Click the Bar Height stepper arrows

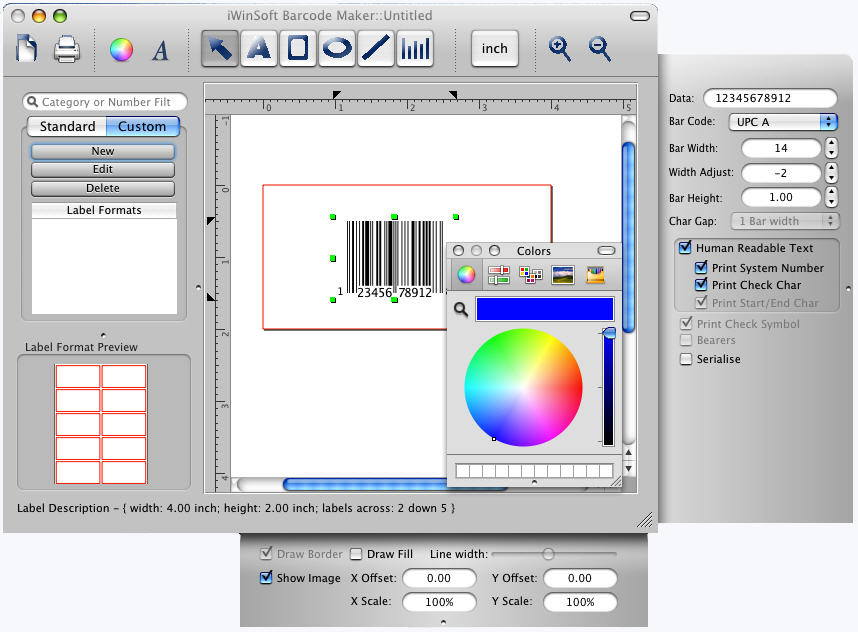(x=831, y=197)
